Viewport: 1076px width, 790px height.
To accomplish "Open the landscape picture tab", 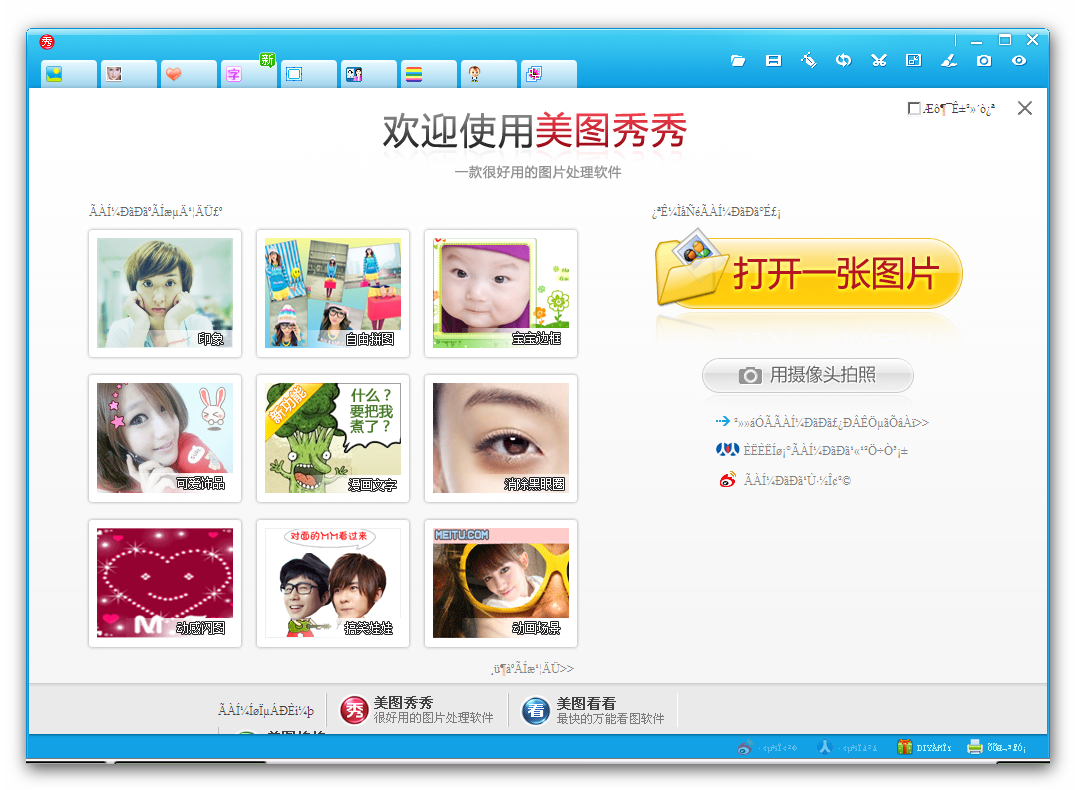I will tap(68, 74).
